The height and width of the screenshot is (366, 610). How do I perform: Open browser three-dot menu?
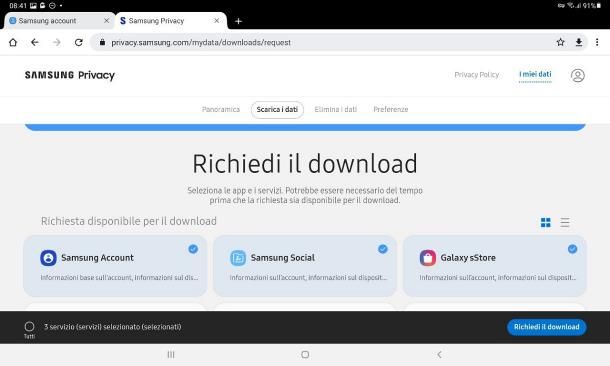(x=597, y=42)
